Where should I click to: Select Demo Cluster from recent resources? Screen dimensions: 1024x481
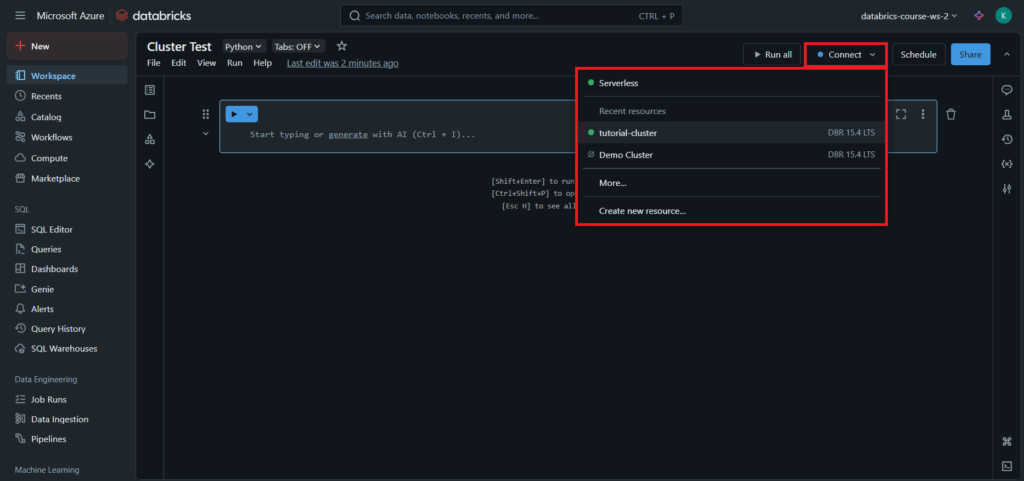(731, 155)
